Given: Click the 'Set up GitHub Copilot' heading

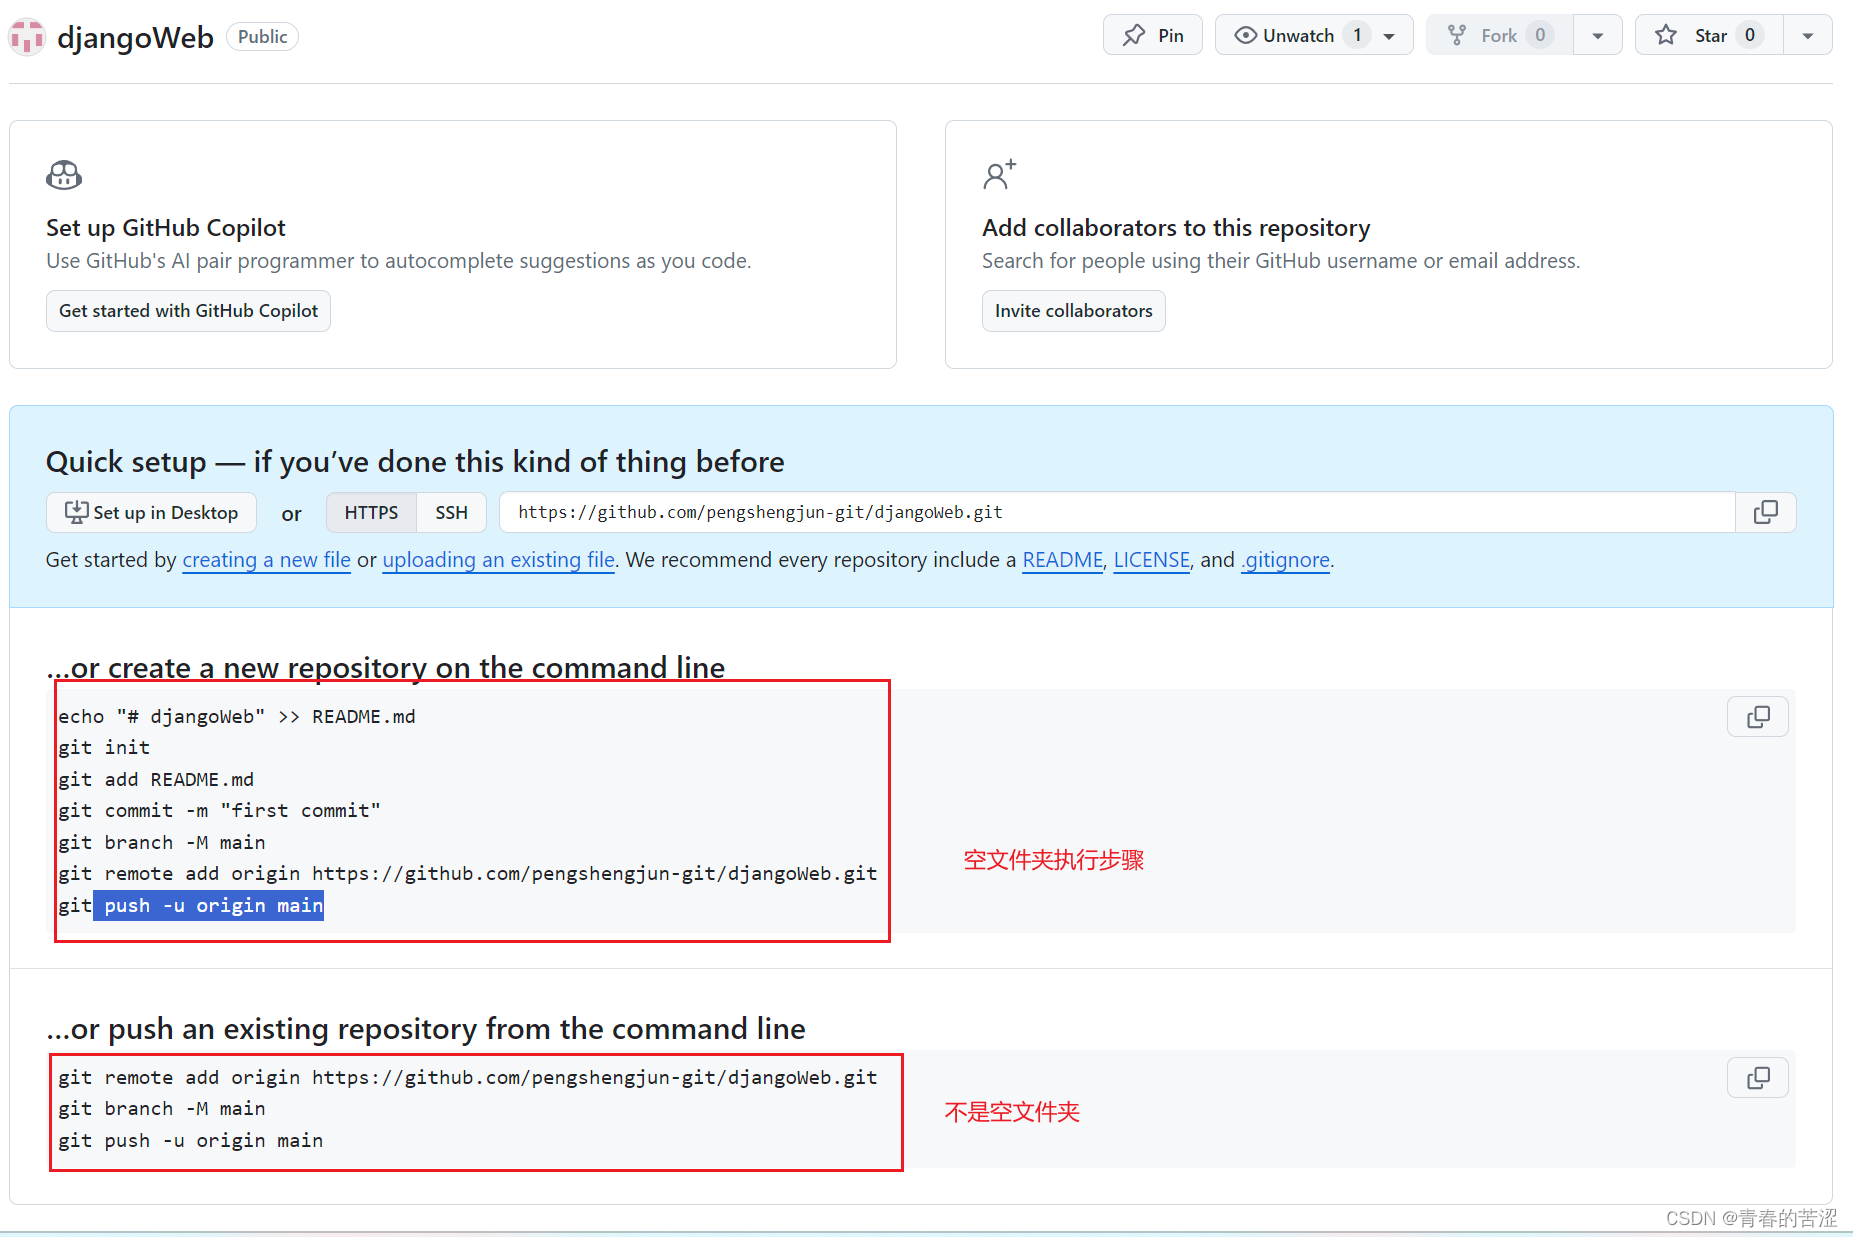Looking at the screenshot, I should (x=166, y=228).
